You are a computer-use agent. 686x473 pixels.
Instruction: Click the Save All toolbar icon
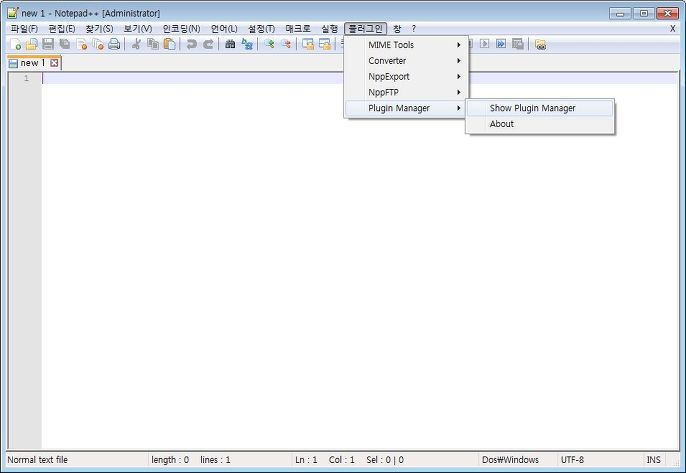coord(65,44)
